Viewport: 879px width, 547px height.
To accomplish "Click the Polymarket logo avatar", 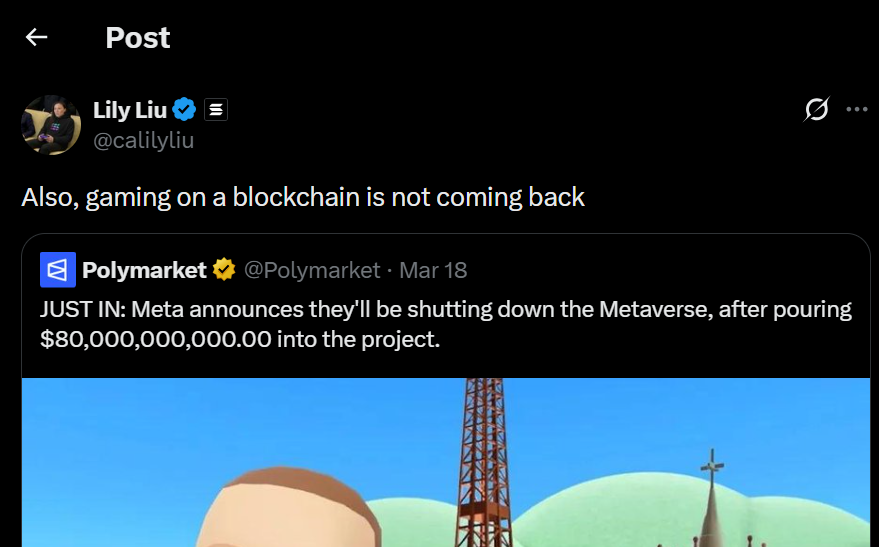I will click(x=58, y=270).
